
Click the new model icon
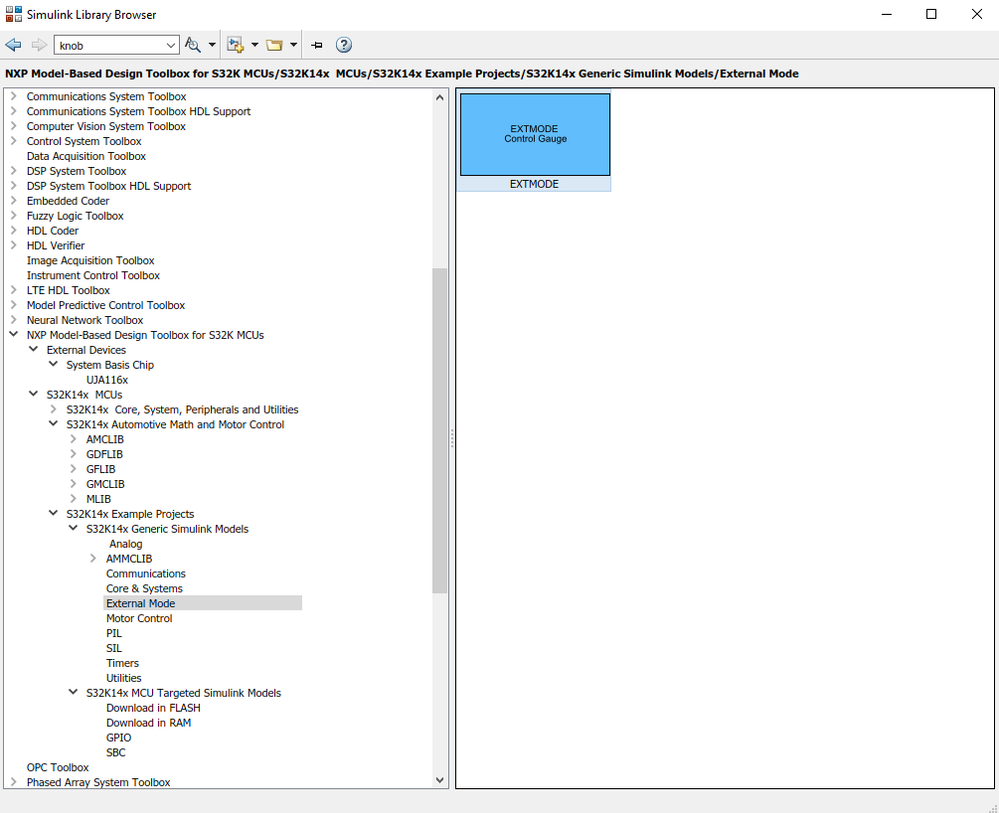click(x=236, y=45)
